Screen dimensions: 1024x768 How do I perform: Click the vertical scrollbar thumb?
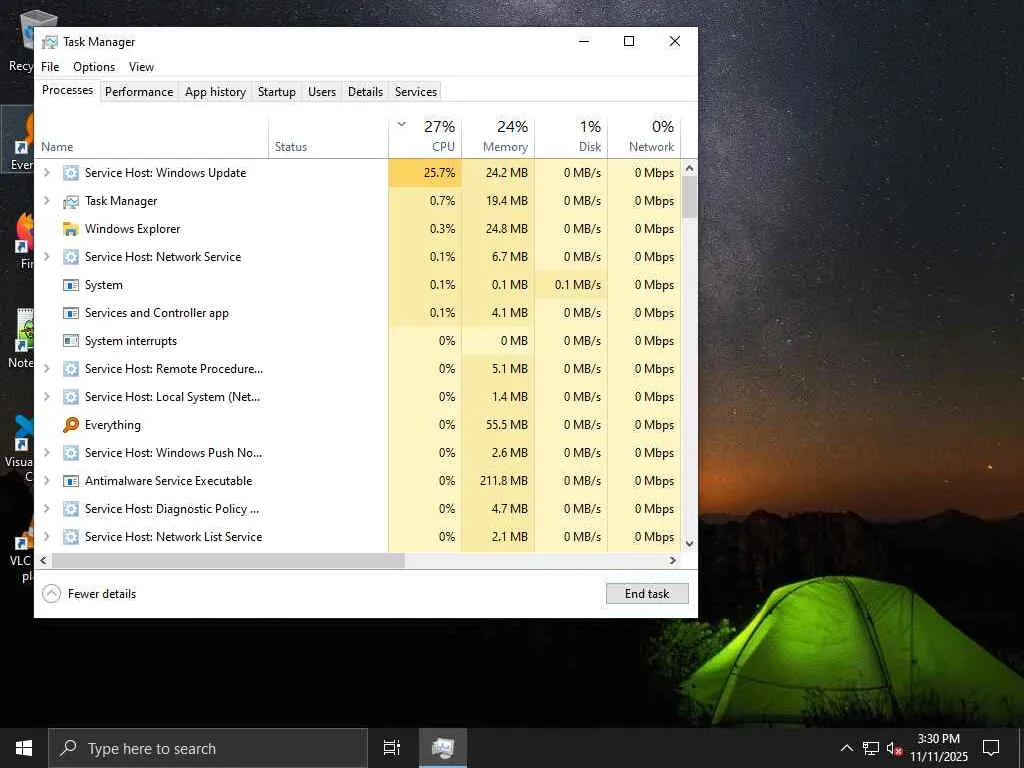pos(690,197)
